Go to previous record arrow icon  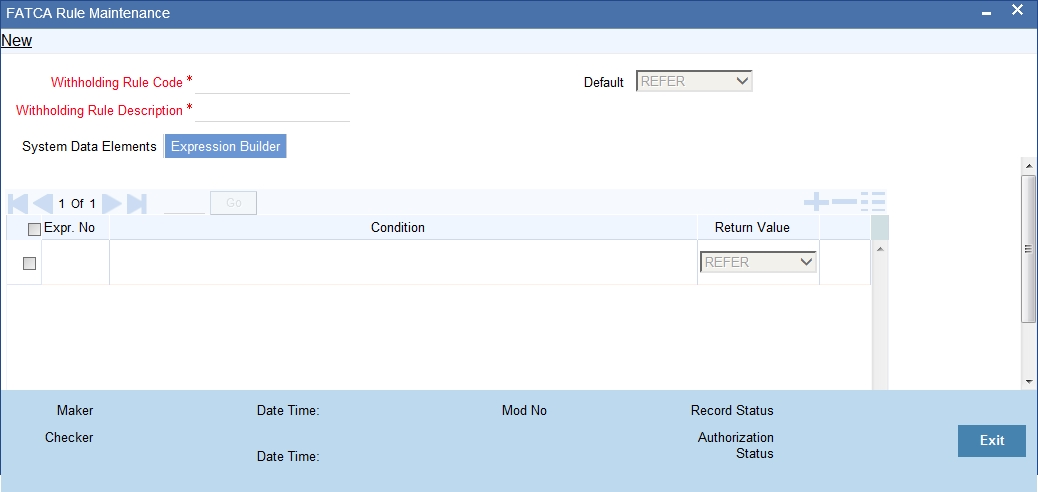pyautogui.click(x=43, y=203)
